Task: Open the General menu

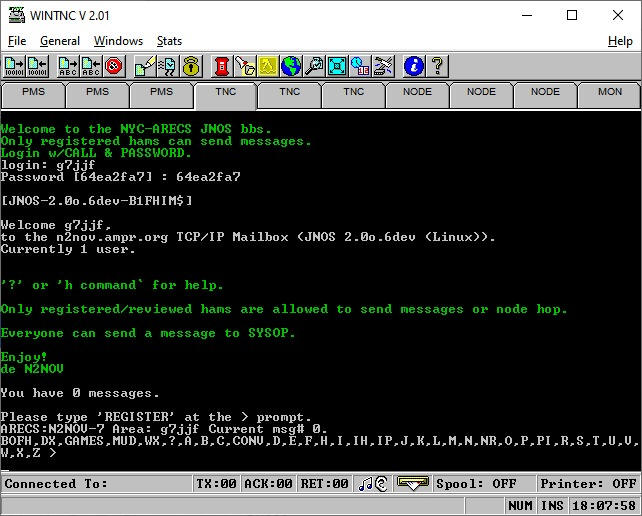Action: pyautogui.click(x=60, y=41)
